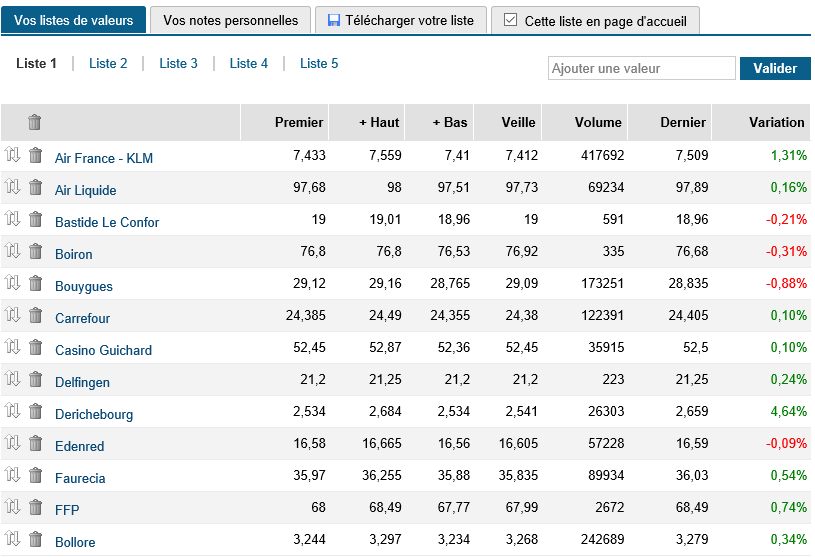
Task: Open FFP stock link
Action: pos(67,510)
